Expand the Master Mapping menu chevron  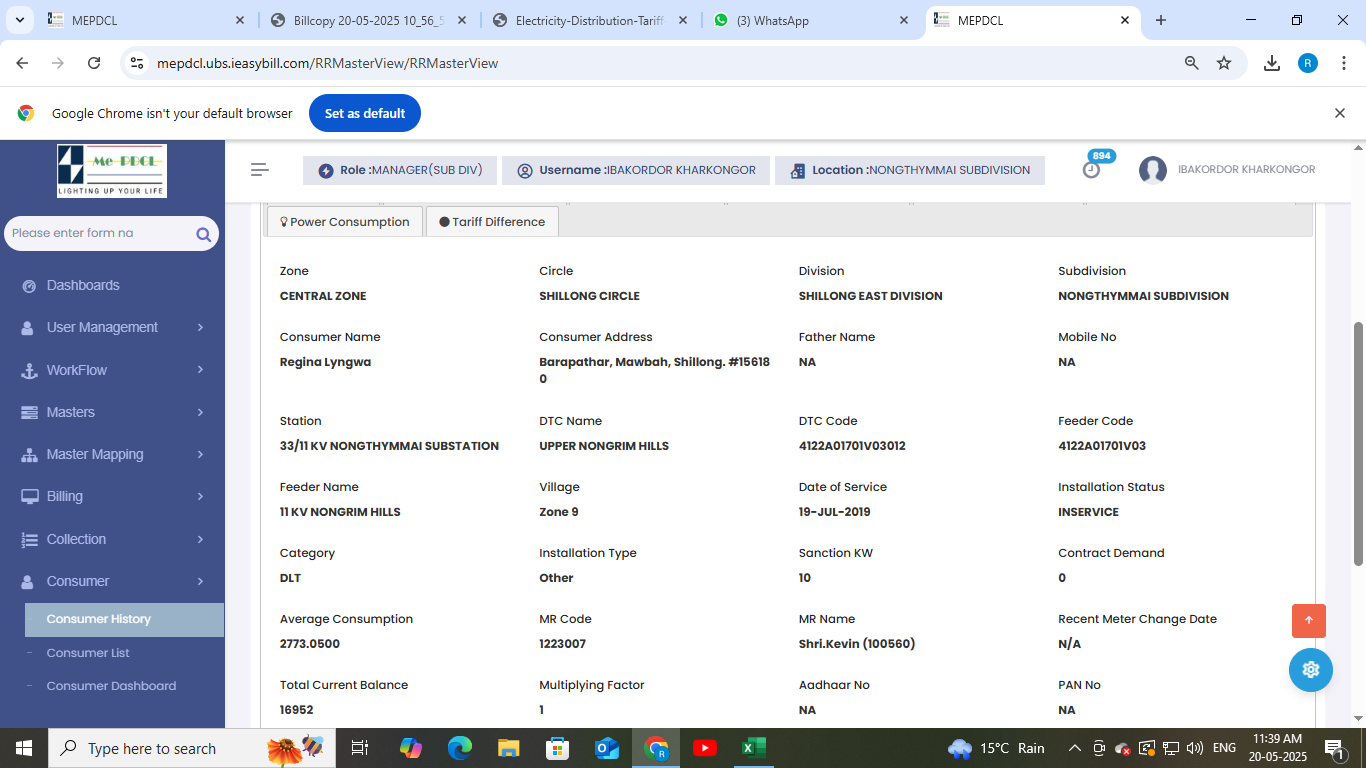tap(200, 455)
